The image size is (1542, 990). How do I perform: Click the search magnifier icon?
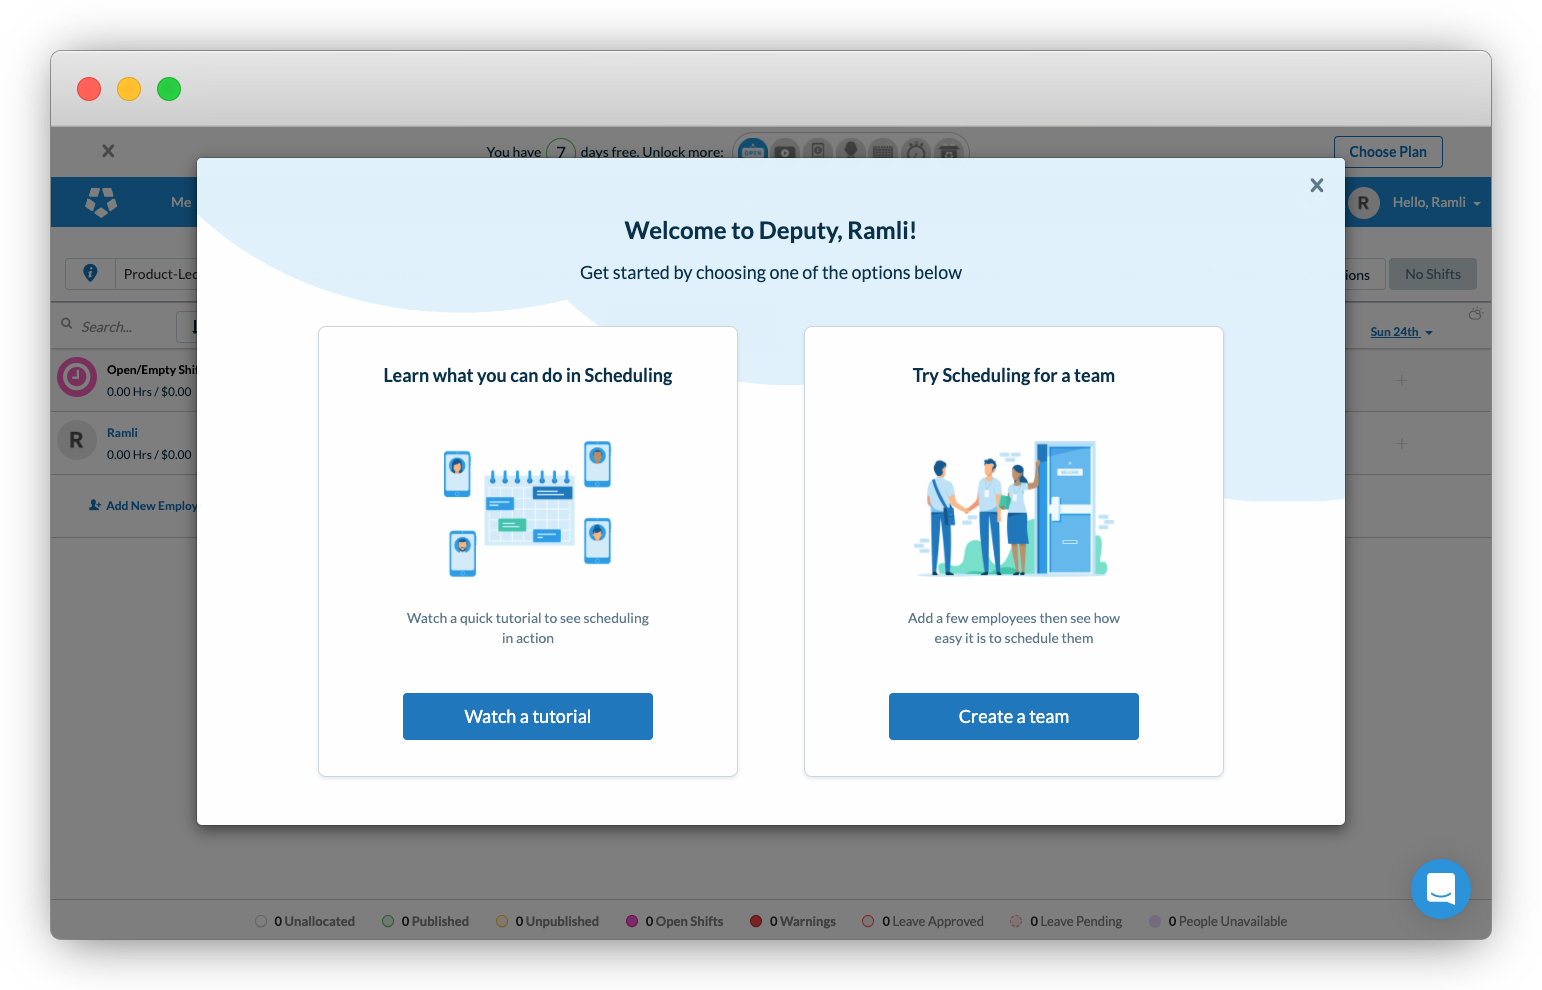(67, 324)
